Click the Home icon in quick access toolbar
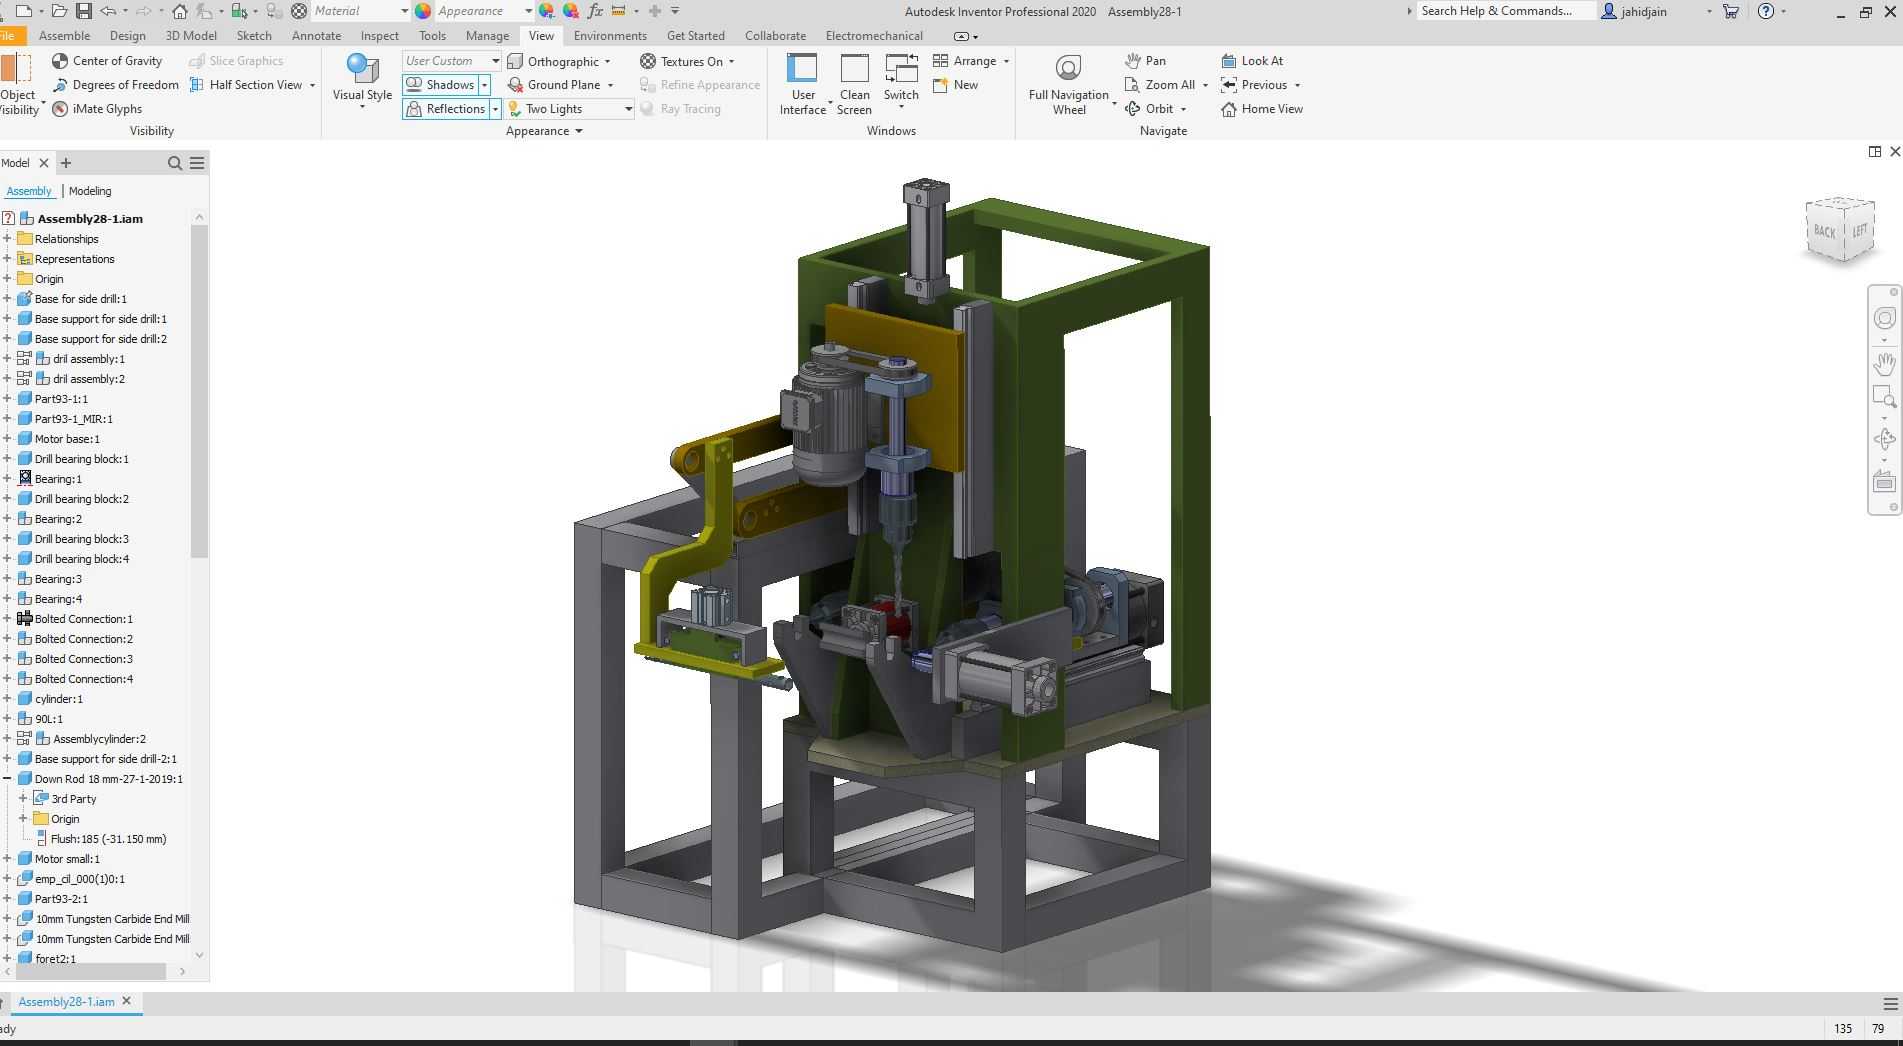1903x1046 pixels. click(x=180, y=11)
